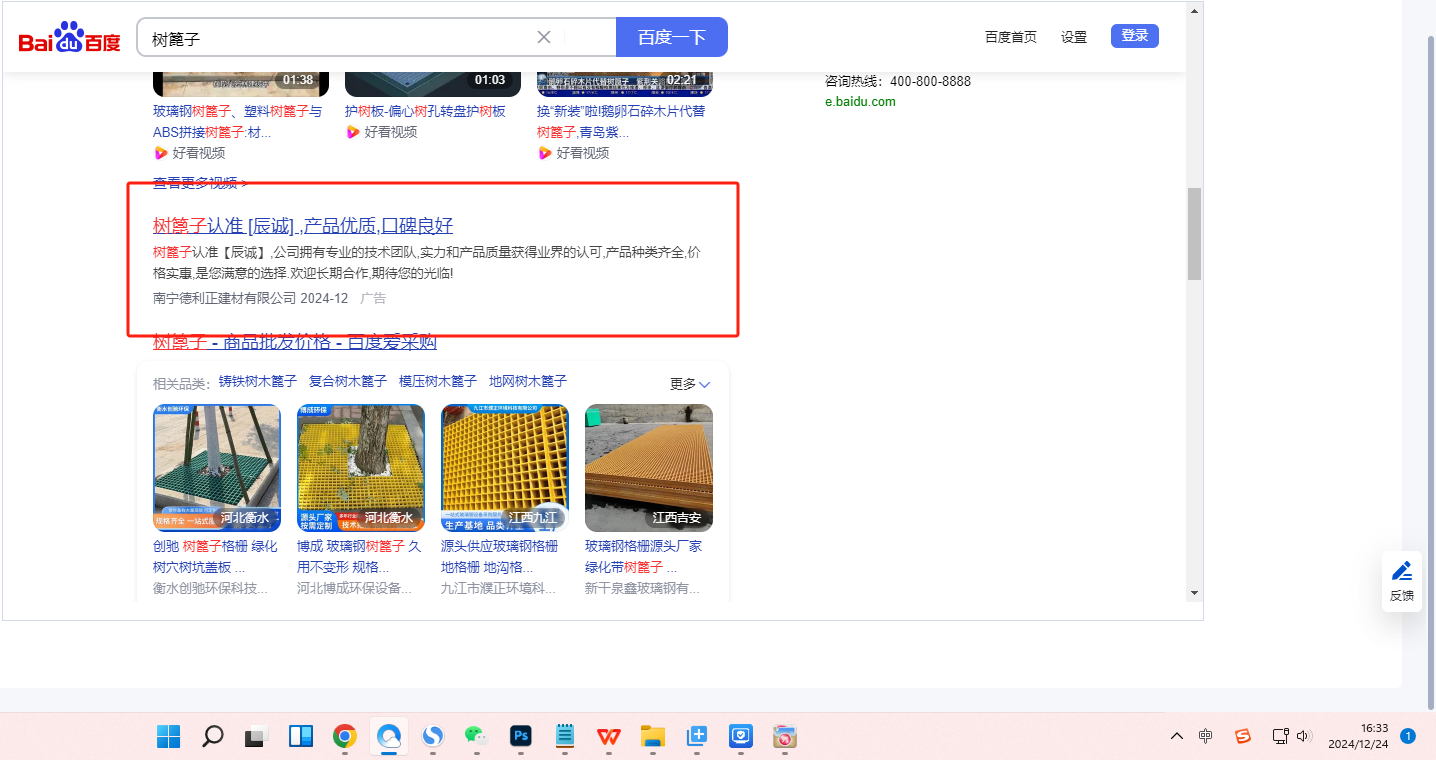Open product link 博成 玻璃钢树篦子 久用不变形

(x=359, y=556)
